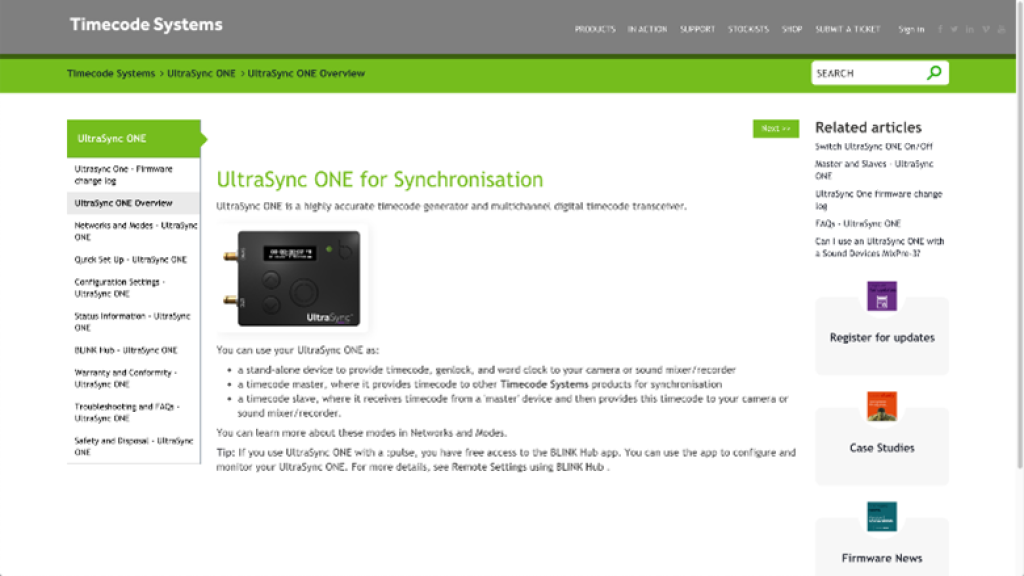Click the Timecode Systems breadcrumb link
The image size is (1024, 576).
click(111, 73)
